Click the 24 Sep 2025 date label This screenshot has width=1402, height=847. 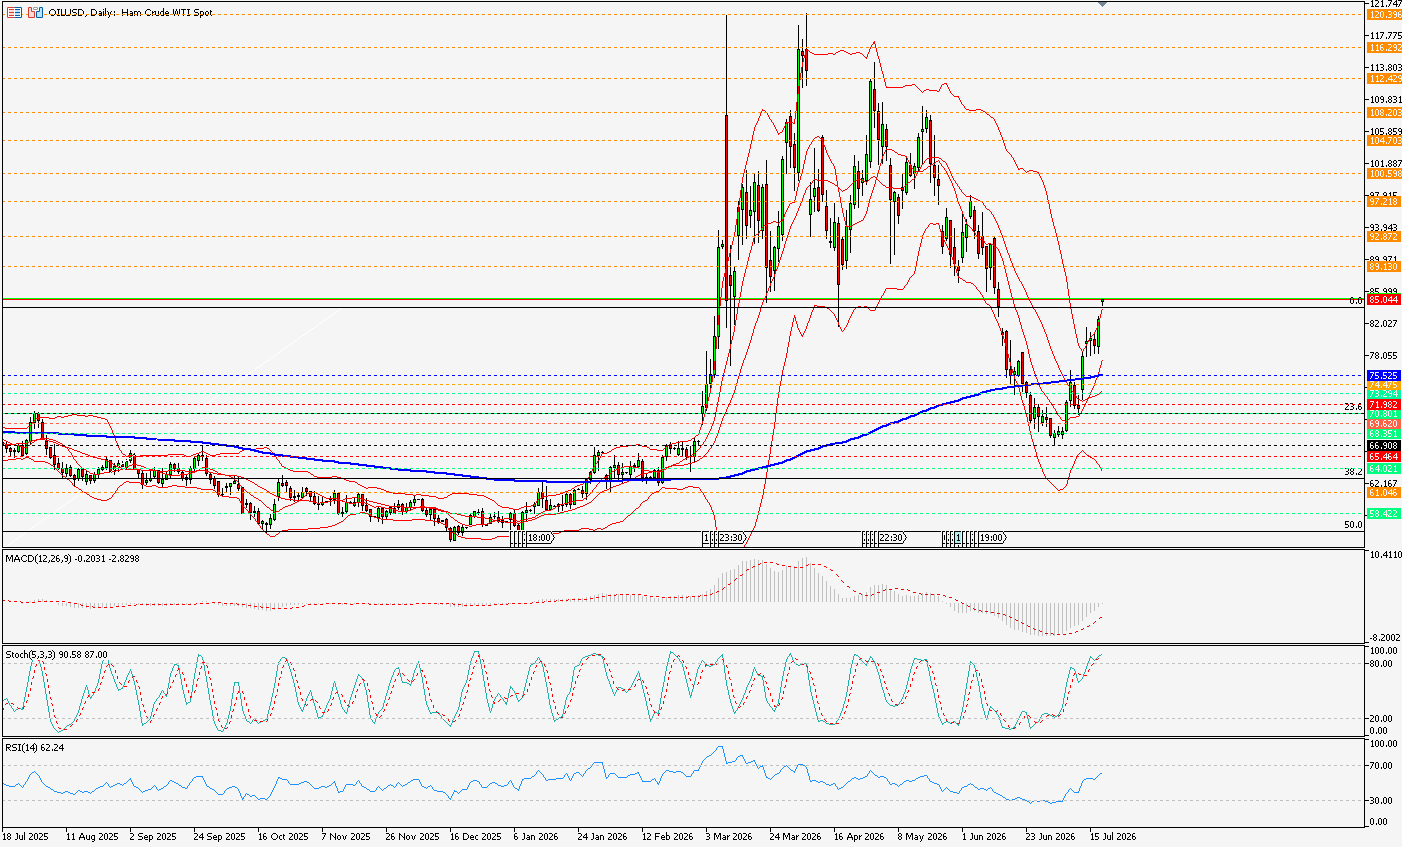click(x=220, y=836)
